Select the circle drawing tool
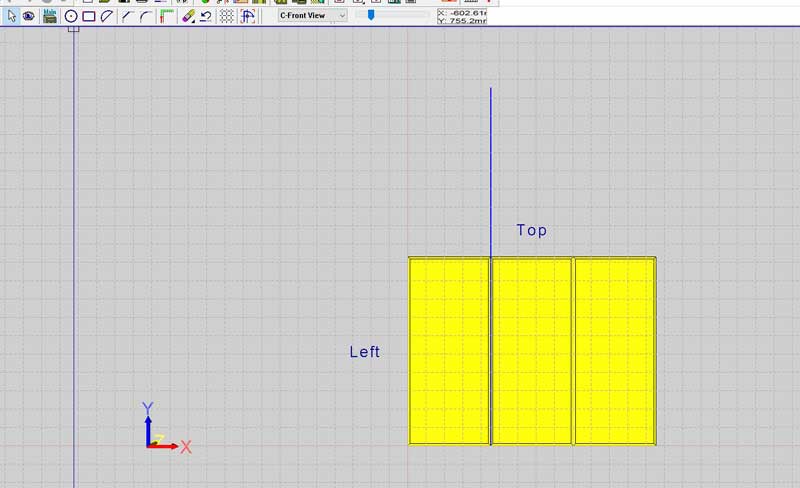The image size is (800, 488). [x=71, y=16]
